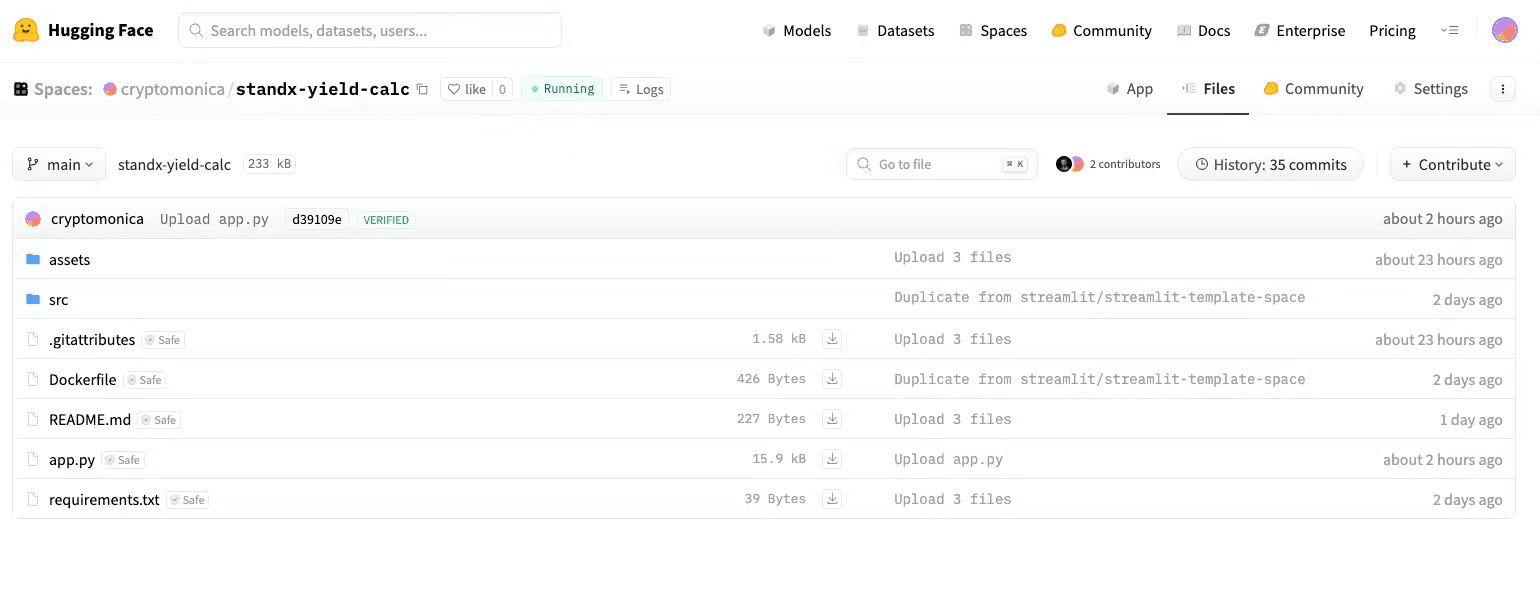The height and width of the screenshot is (600, 1540).
Task: Switch to the Files tab
Action: (x=1208, y=89)
